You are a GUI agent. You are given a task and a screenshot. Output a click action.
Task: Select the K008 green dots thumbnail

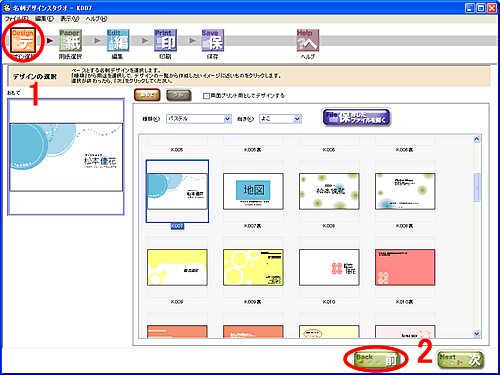(329, 191)
